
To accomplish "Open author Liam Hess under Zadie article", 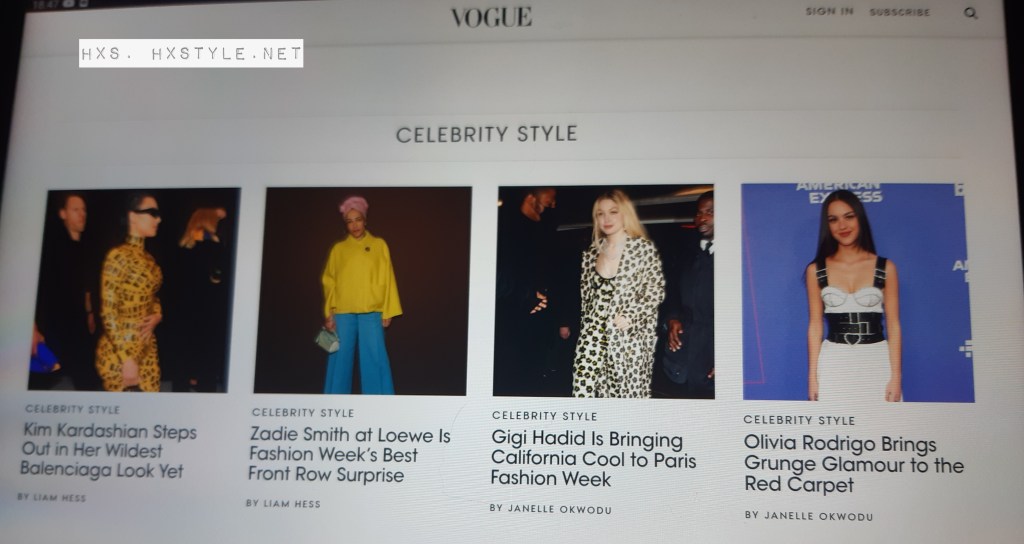I will 283,504.
